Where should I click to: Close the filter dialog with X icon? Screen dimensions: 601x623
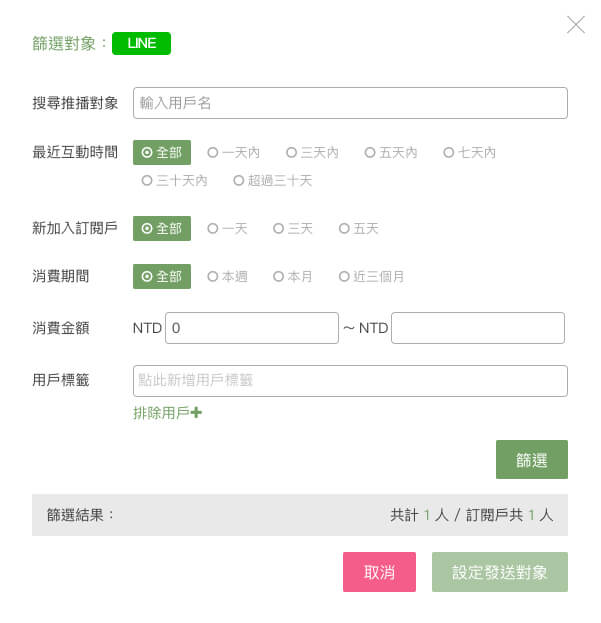point(576,25)
